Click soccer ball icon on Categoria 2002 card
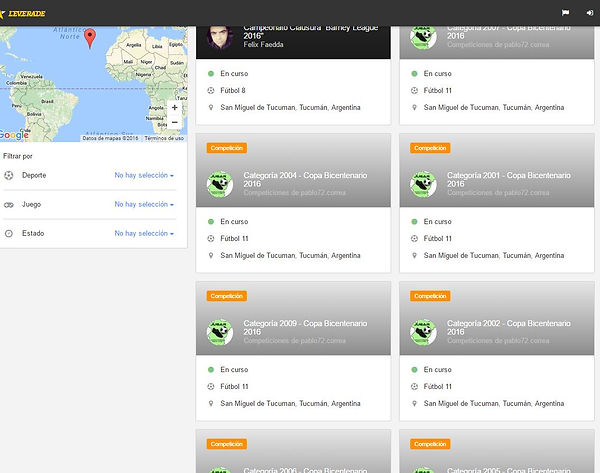Viewport: 600px width, 473px height. pyautogui.click(x=414, y=387)
